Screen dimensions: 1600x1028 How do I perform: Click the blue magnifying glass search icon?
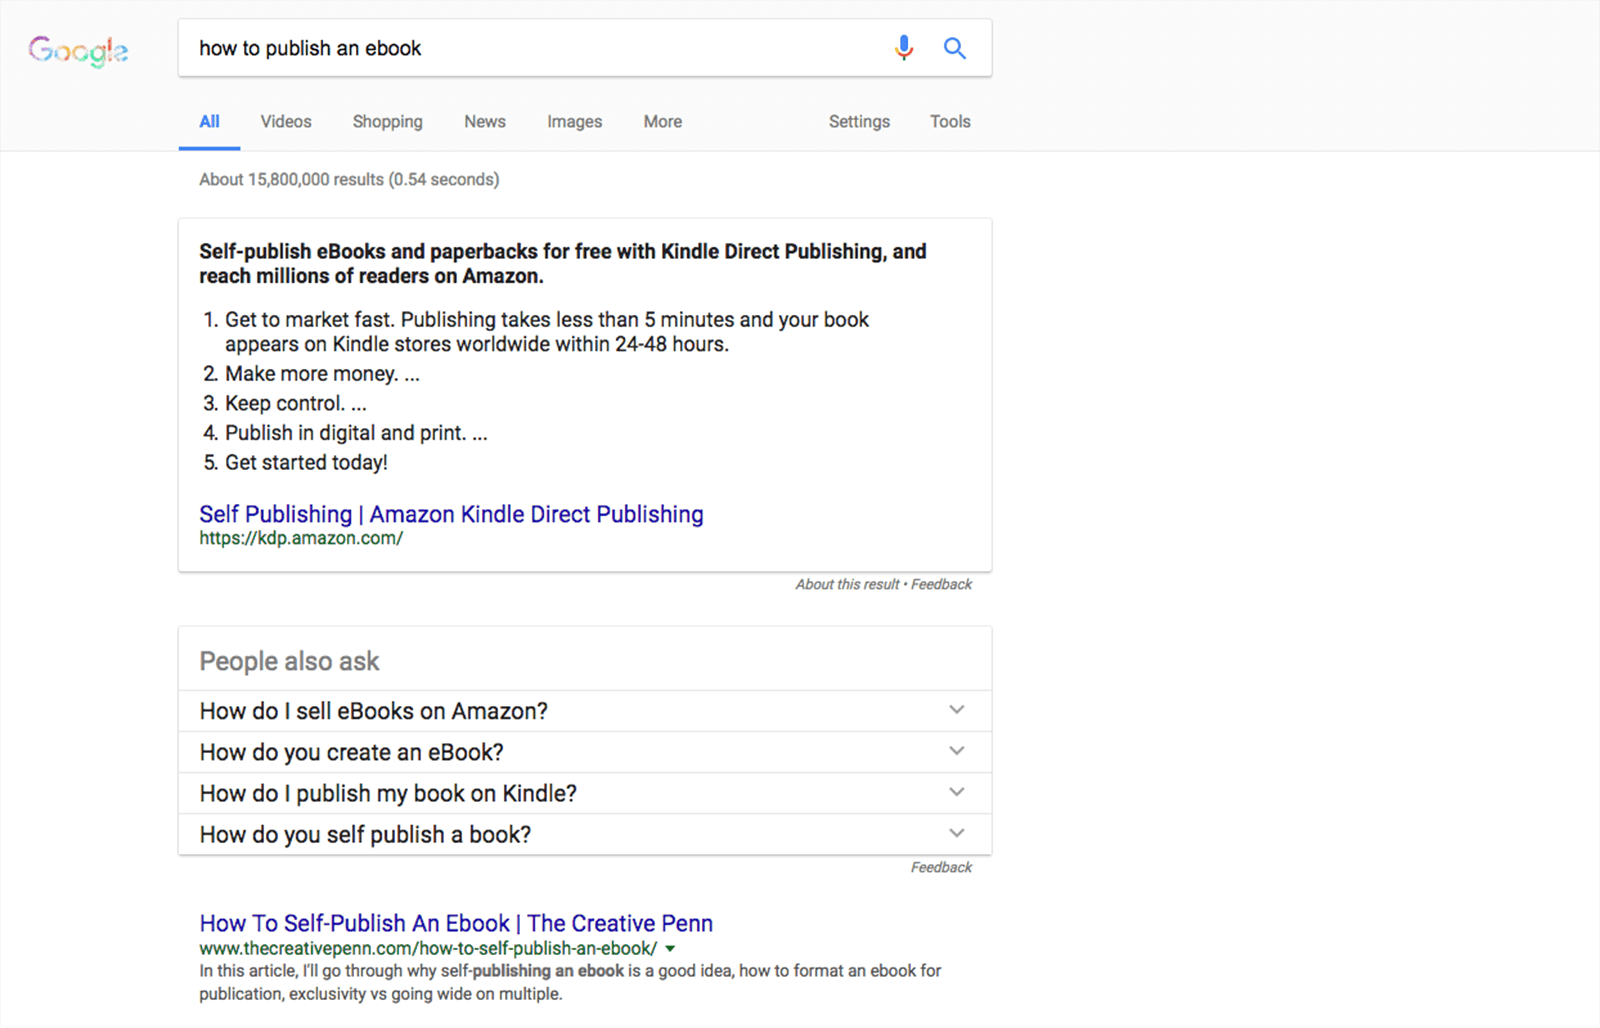click(x=955, y=48)
